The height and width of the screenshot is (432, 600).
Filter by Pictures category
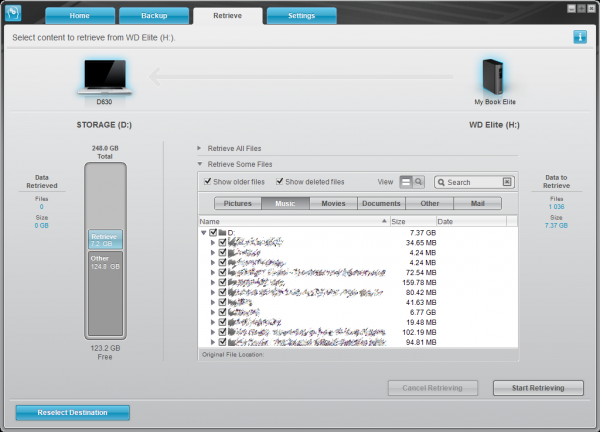click(x=238, y=203)
